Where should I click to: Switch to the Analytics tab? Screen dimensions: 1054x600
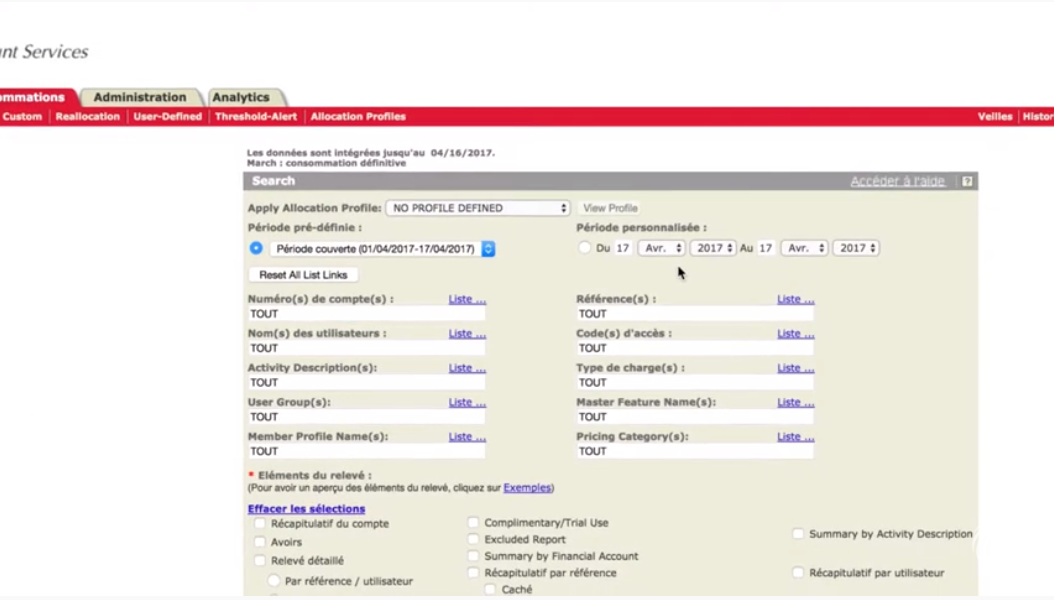click(240, 97)
